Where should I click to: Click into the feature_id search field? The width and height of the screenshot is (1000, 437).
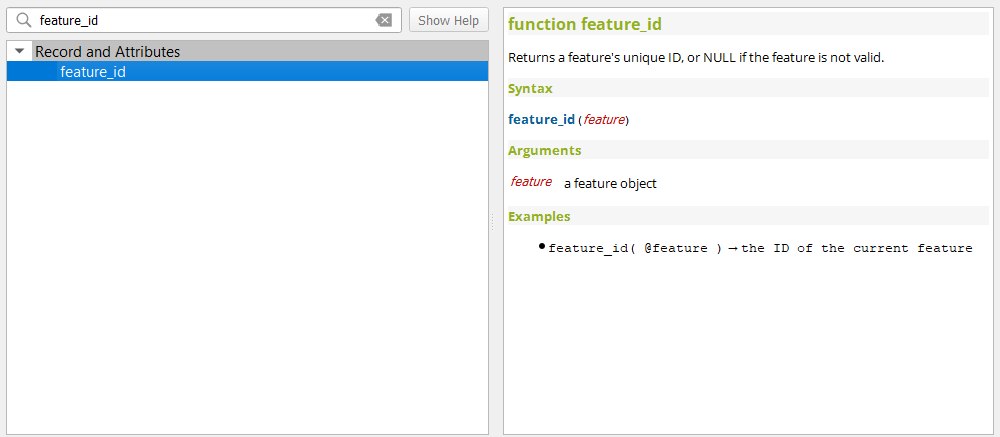pyautogui.click(x=200, y=20)
